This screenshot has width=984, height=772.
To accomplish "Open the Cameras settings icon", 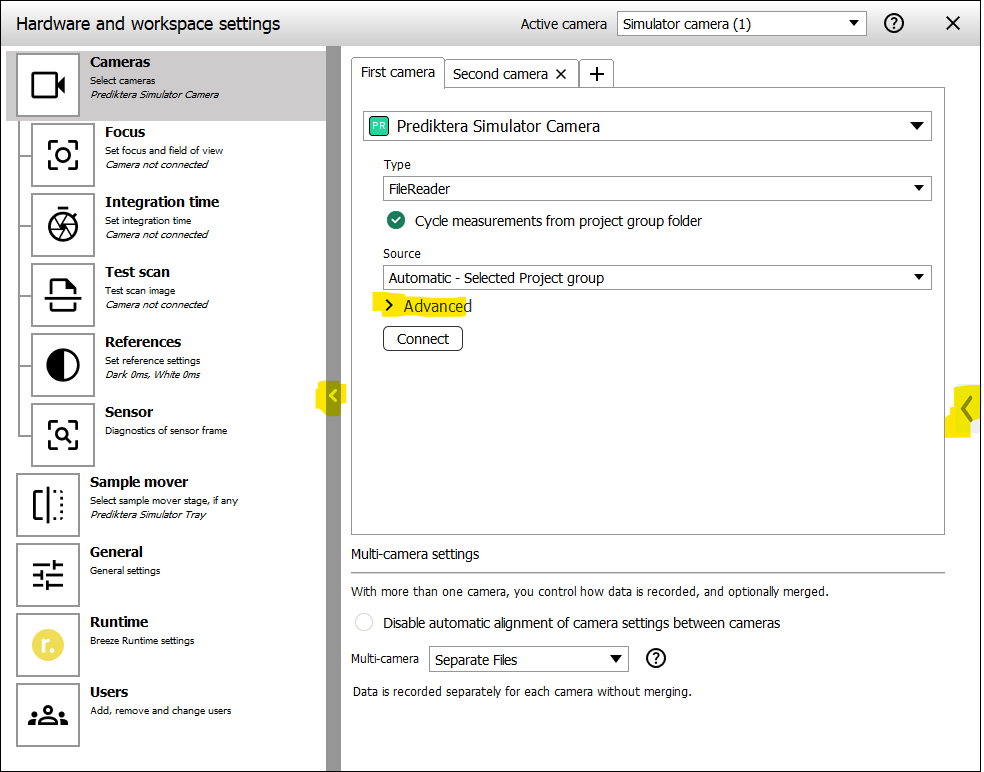I will (x=48, y=85).
